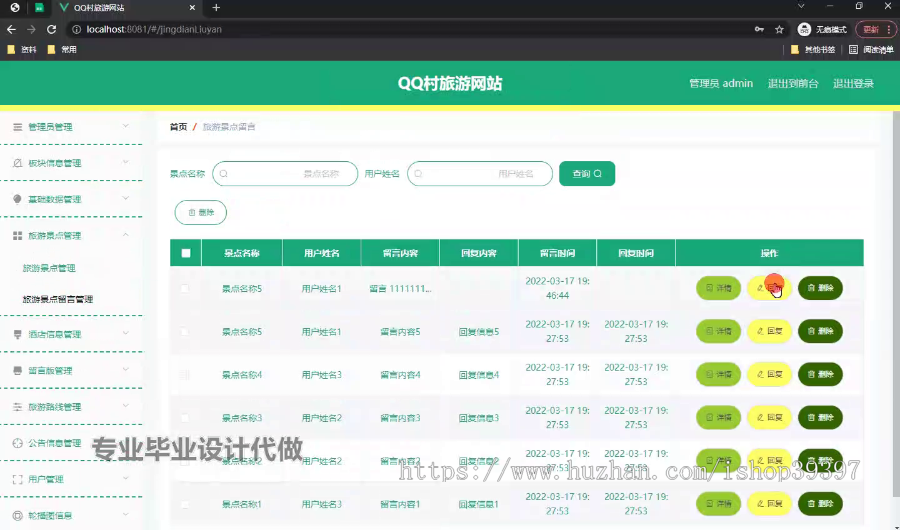Image resolution: width=900 pixels, height=530 pixels.
Task: Click the 酒店信息管理 sidebar icon
Action: click(17, 334)
